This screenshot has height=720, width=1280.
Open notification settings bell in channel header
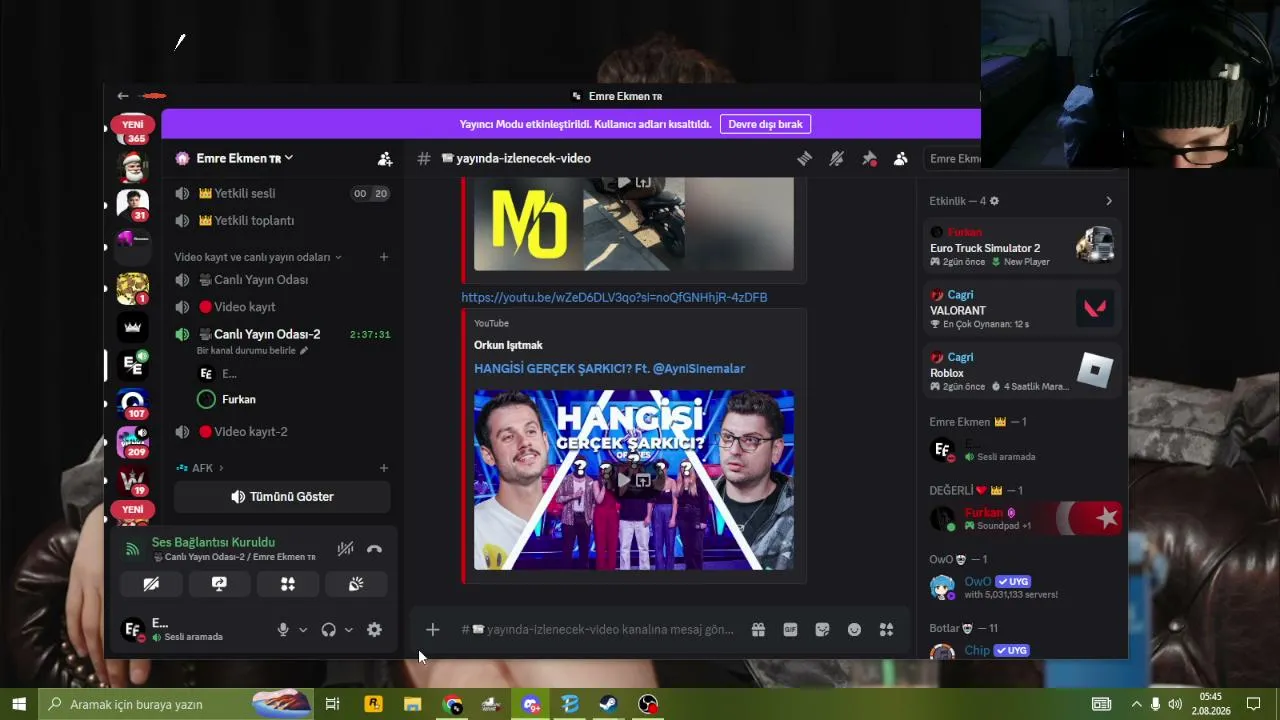pyautogui.click(x=837, y=158)
